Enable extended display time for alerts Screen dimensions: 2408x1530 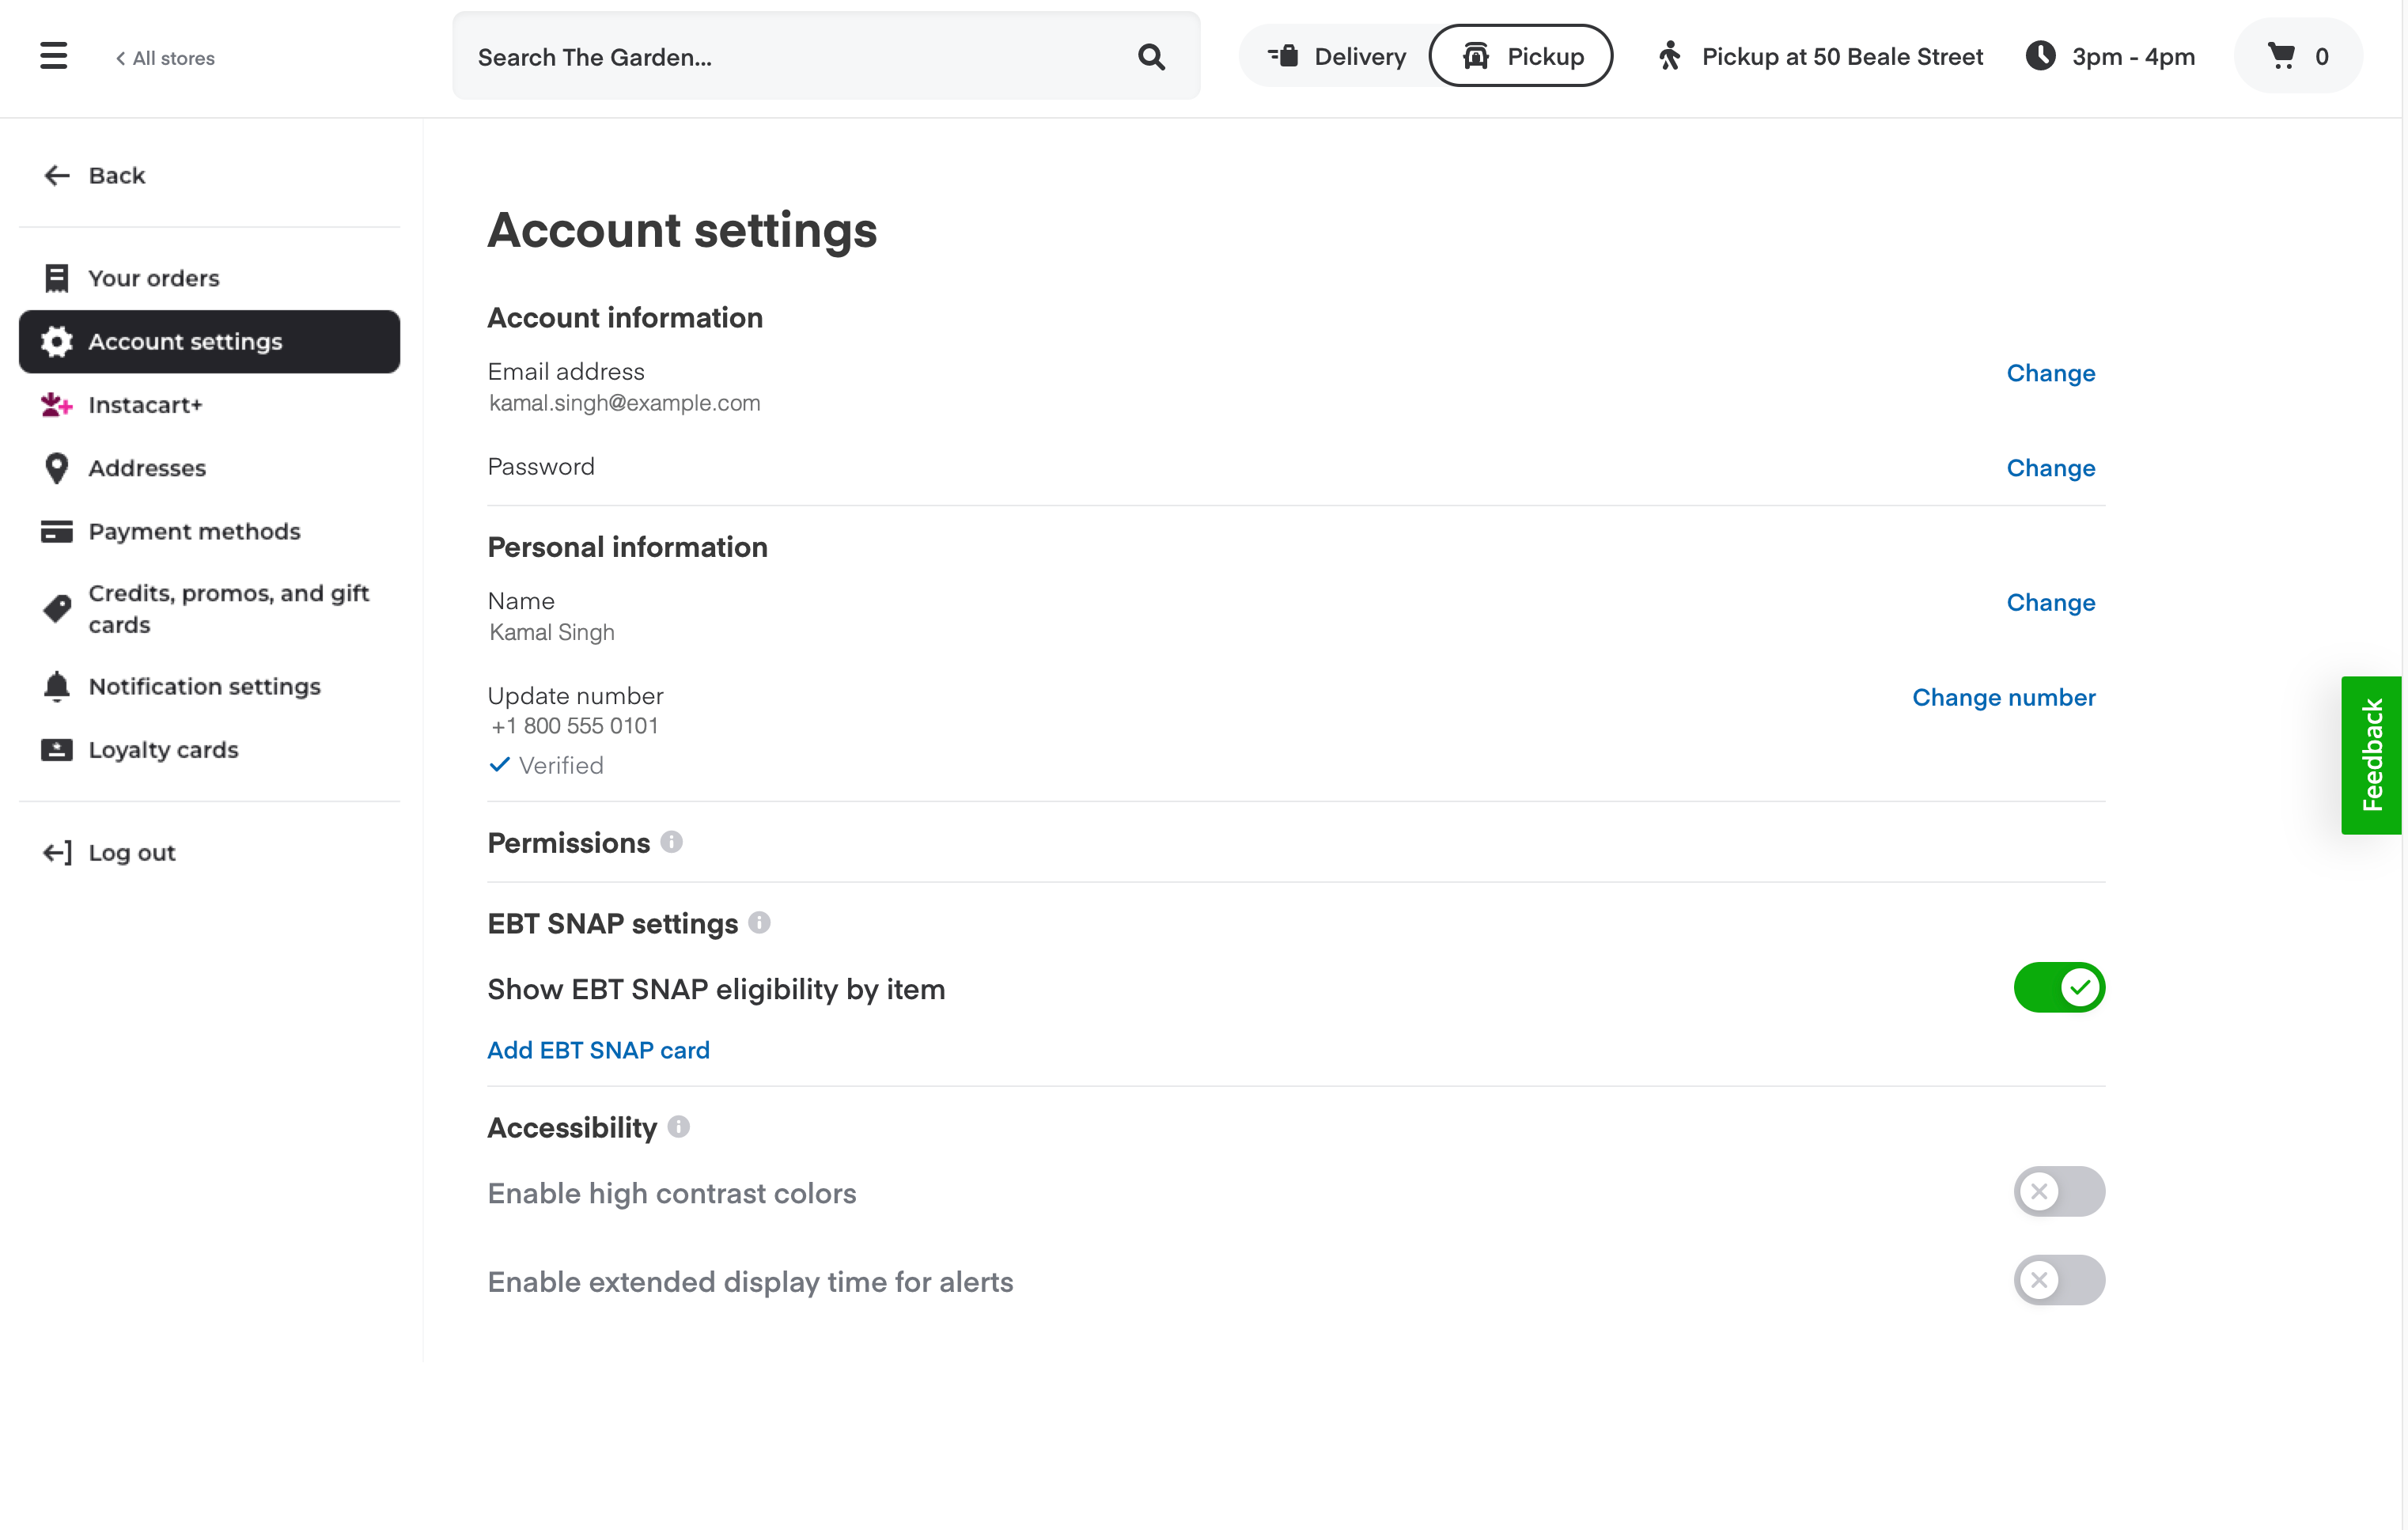tap(2057, 1279)
